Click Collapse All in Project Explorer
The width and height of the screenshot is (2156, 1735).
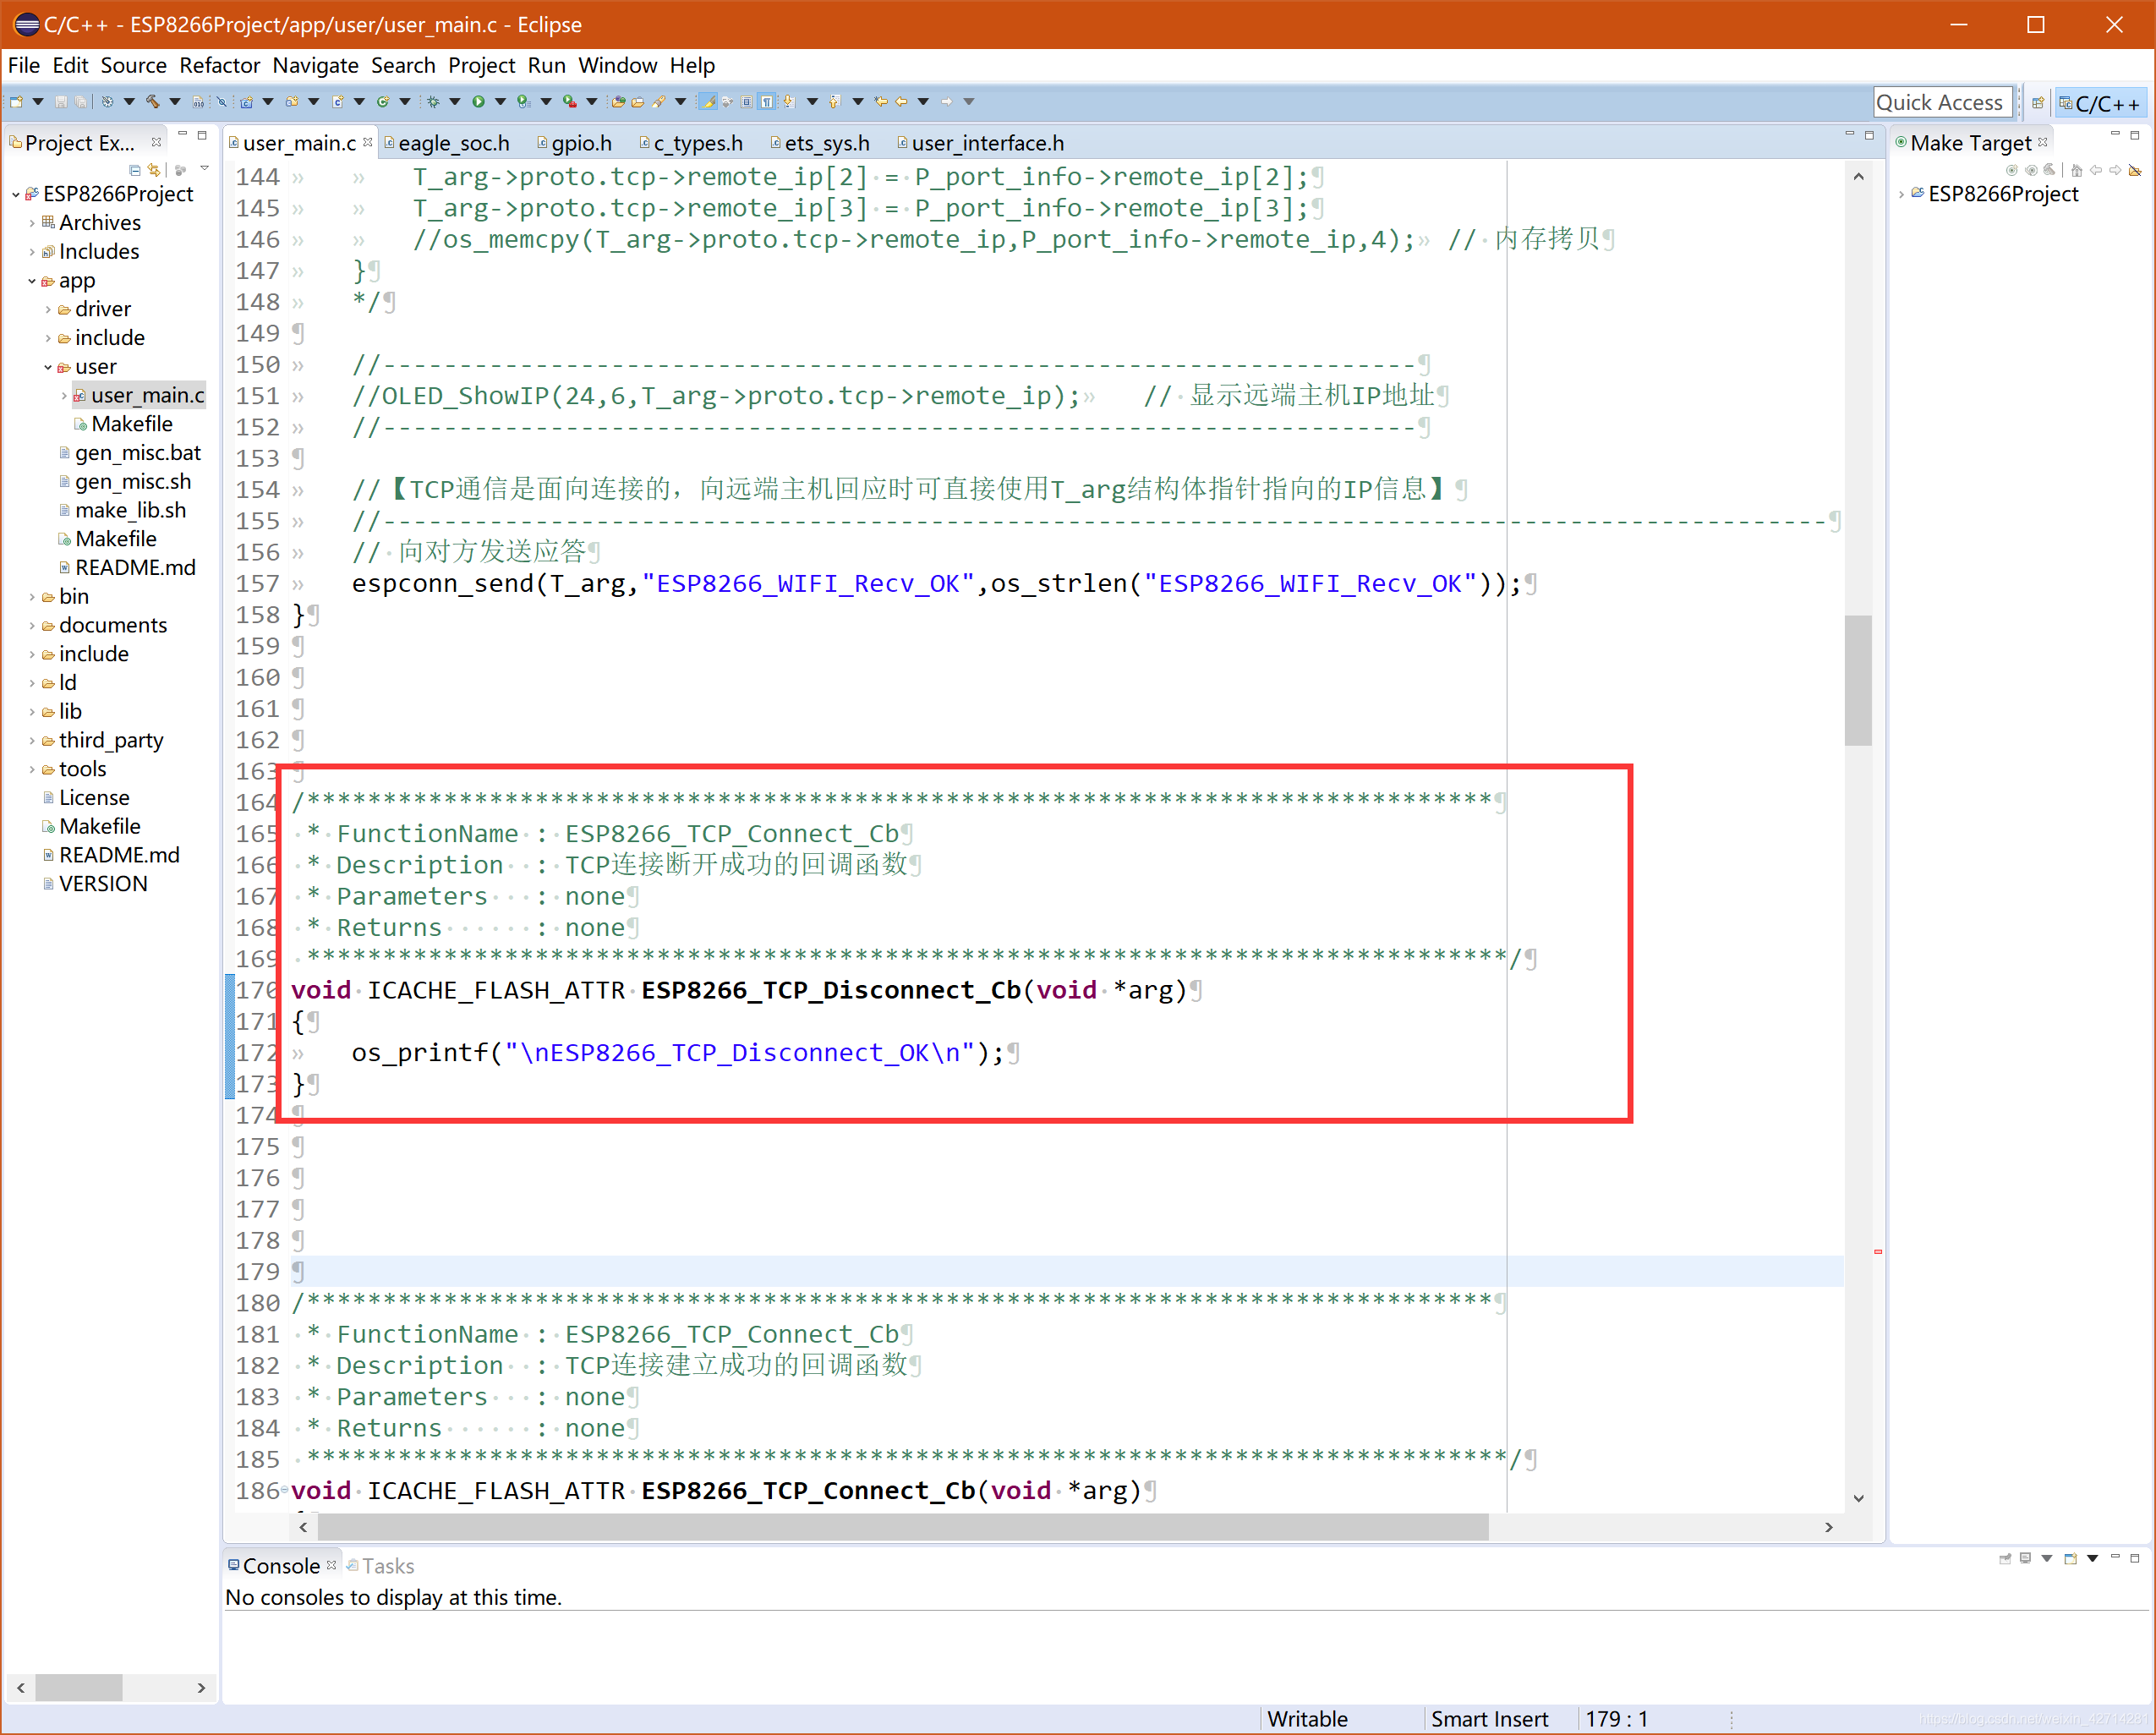coord(135,170)
